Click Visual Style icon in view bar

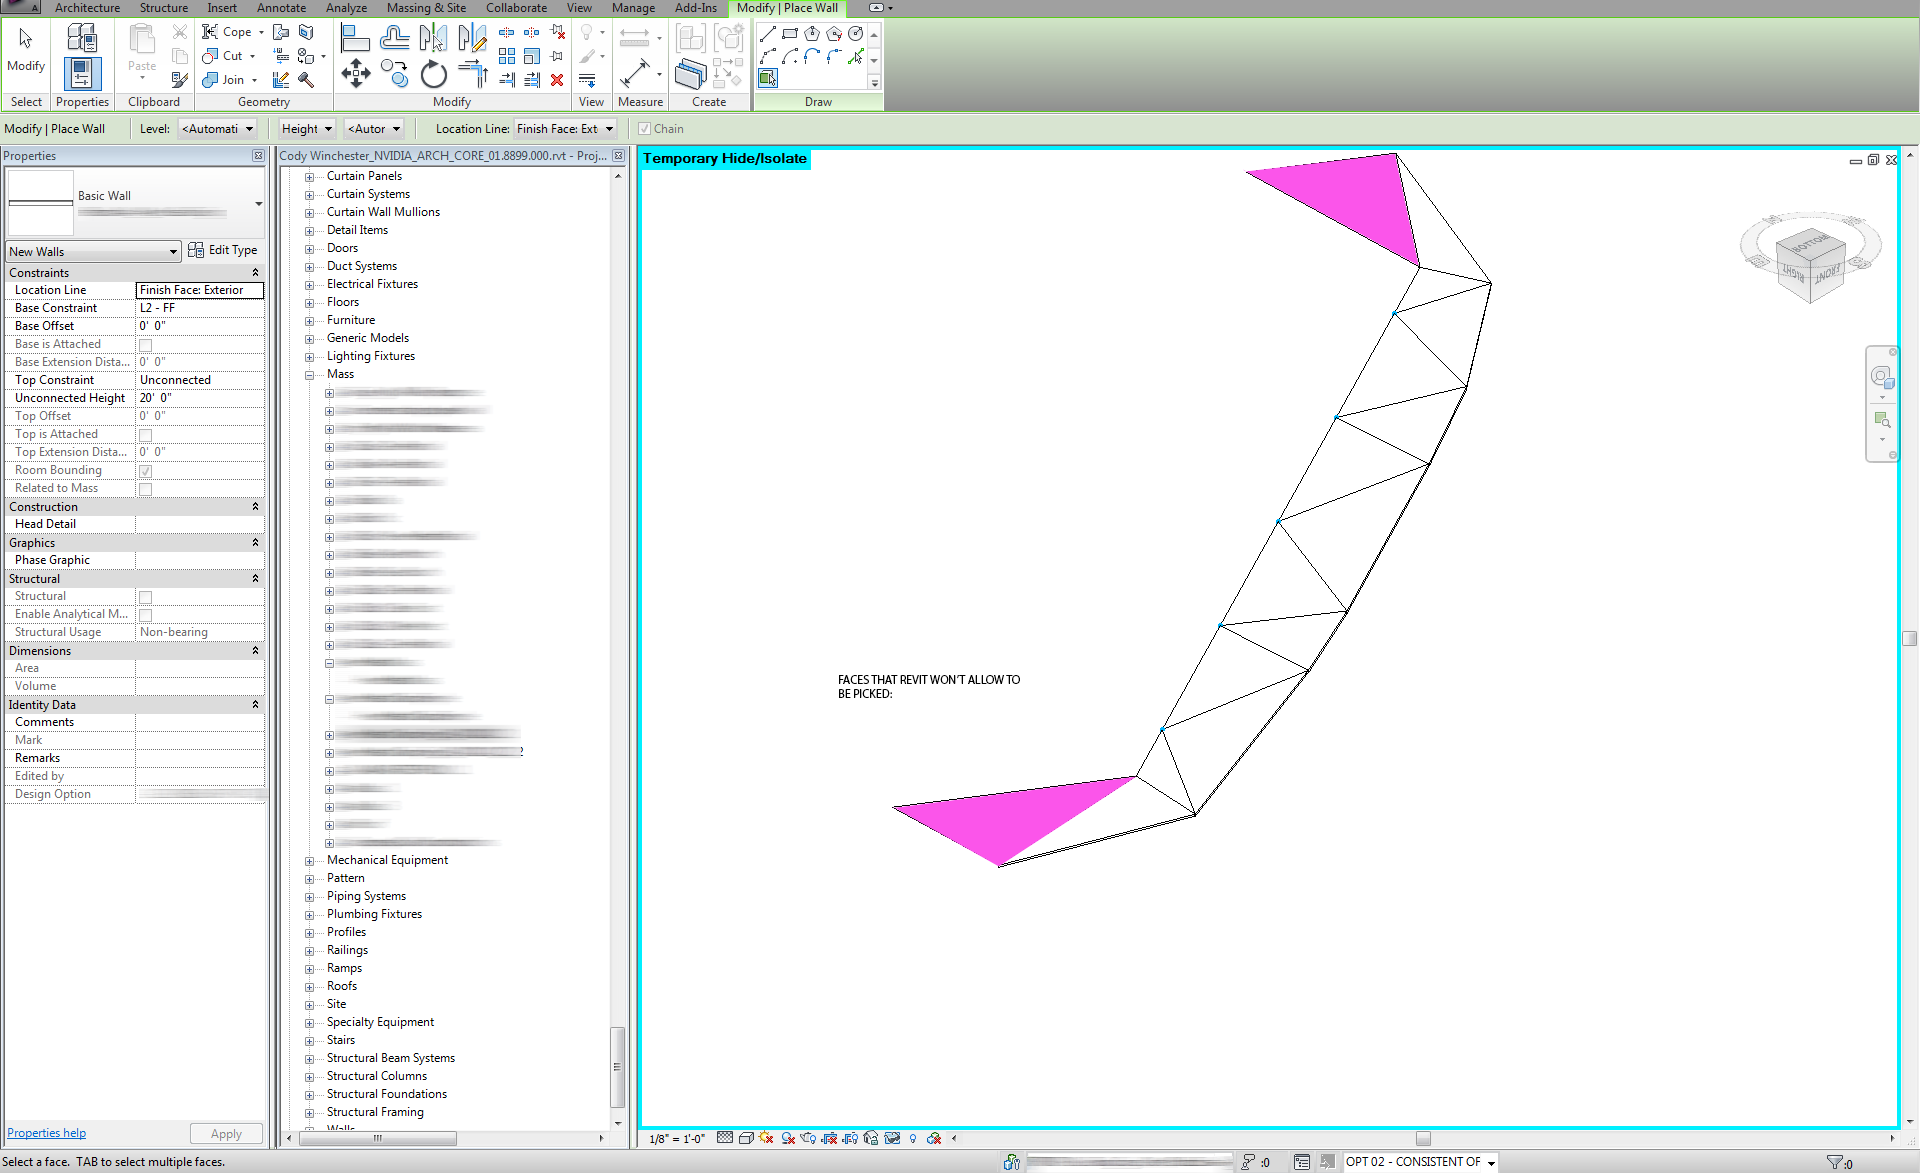[746, 1138]
